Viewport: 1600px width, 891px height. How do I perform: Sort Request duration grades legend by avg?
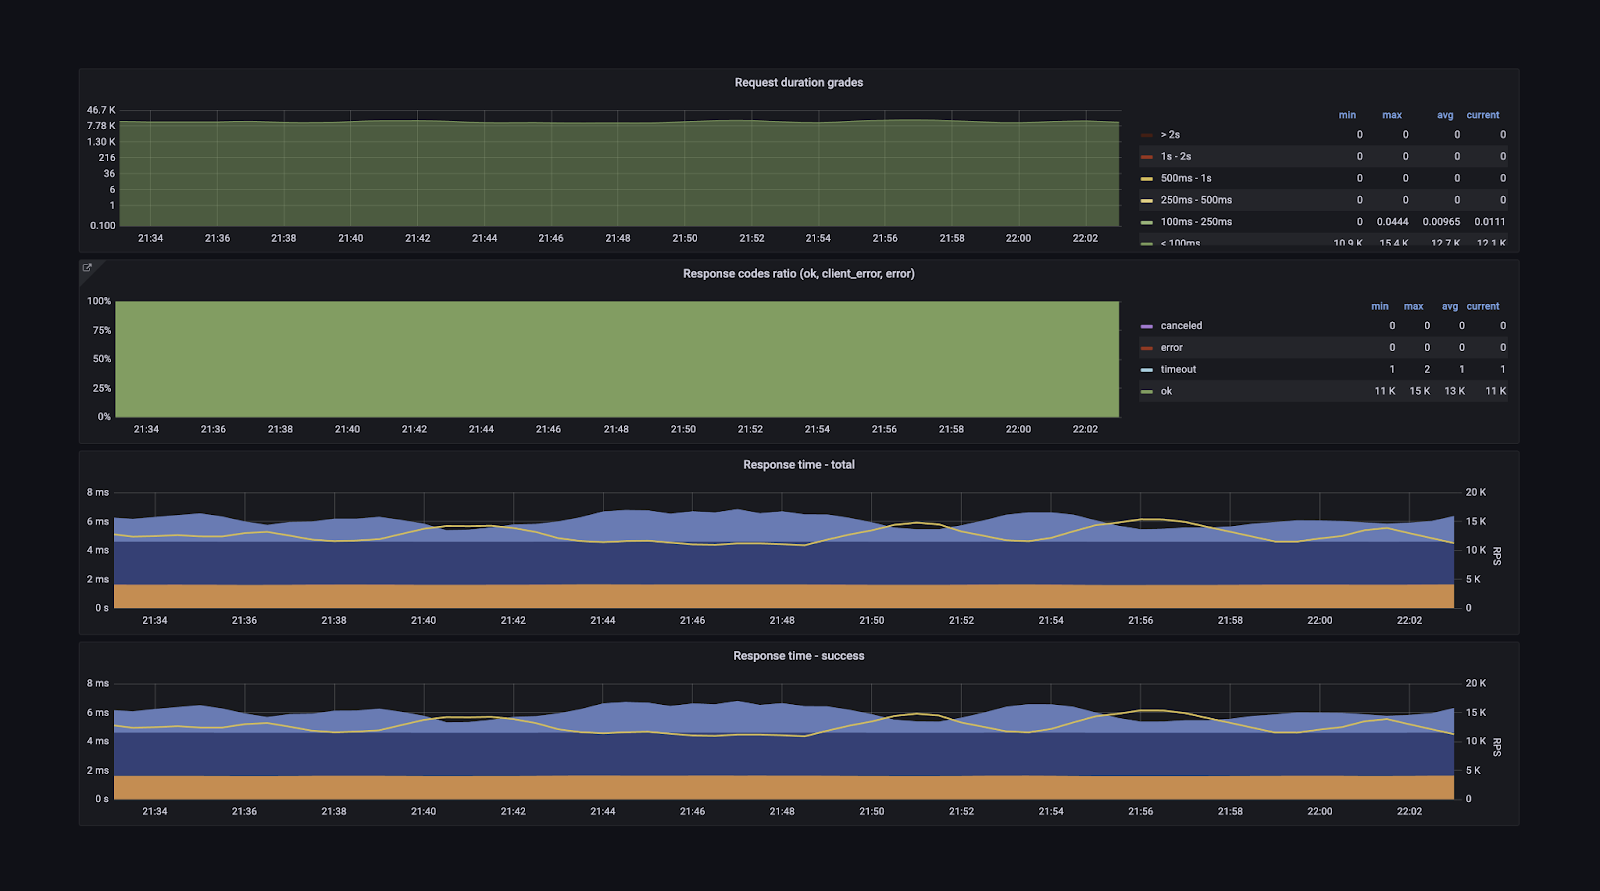pyautogui.click(x=1445, y=115)
